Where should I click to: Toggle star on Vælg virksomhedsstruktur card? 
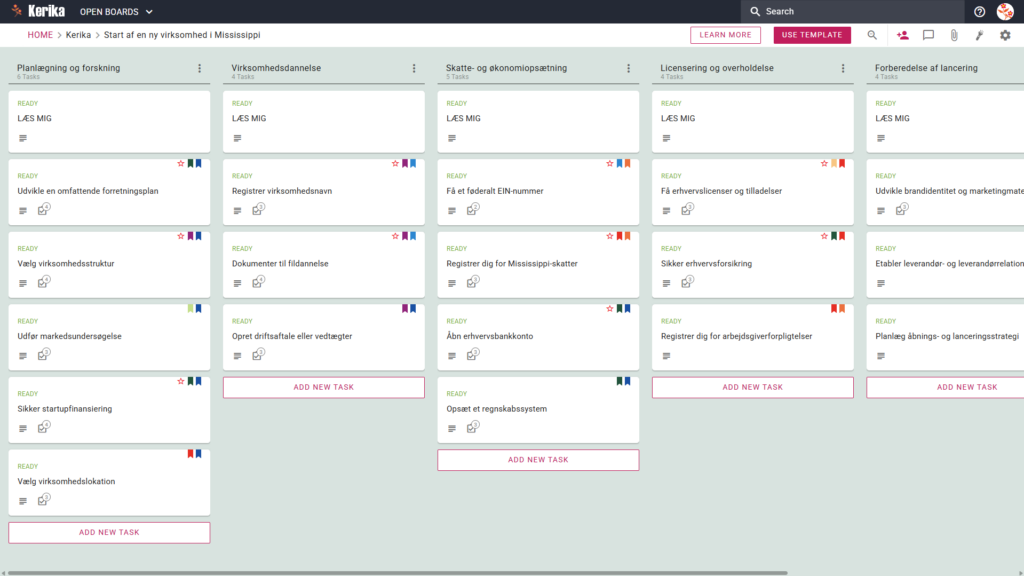pyautogui.click(x=181, y=236)
